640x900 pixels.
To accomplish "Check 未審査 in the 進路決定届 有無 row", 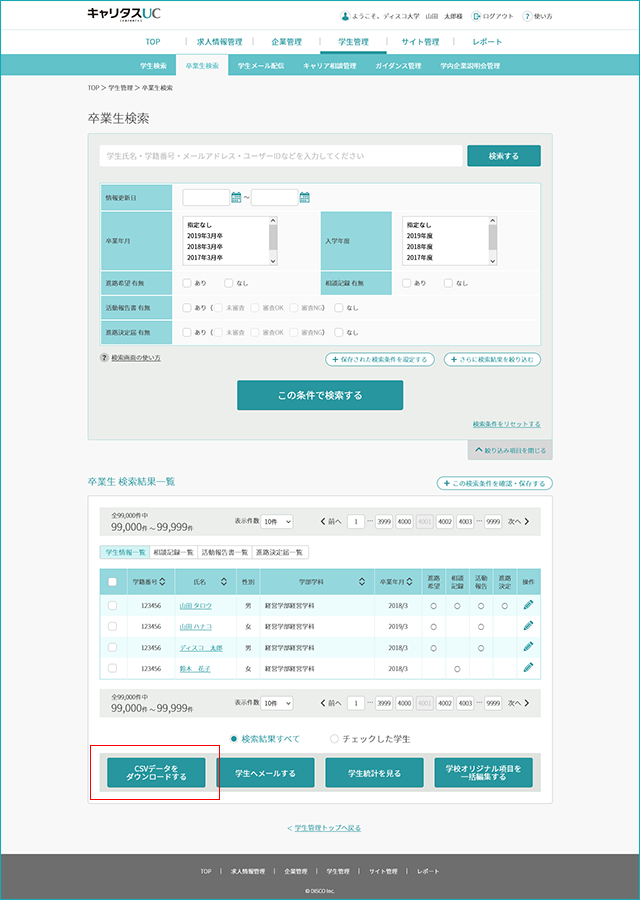I will 219,332.
